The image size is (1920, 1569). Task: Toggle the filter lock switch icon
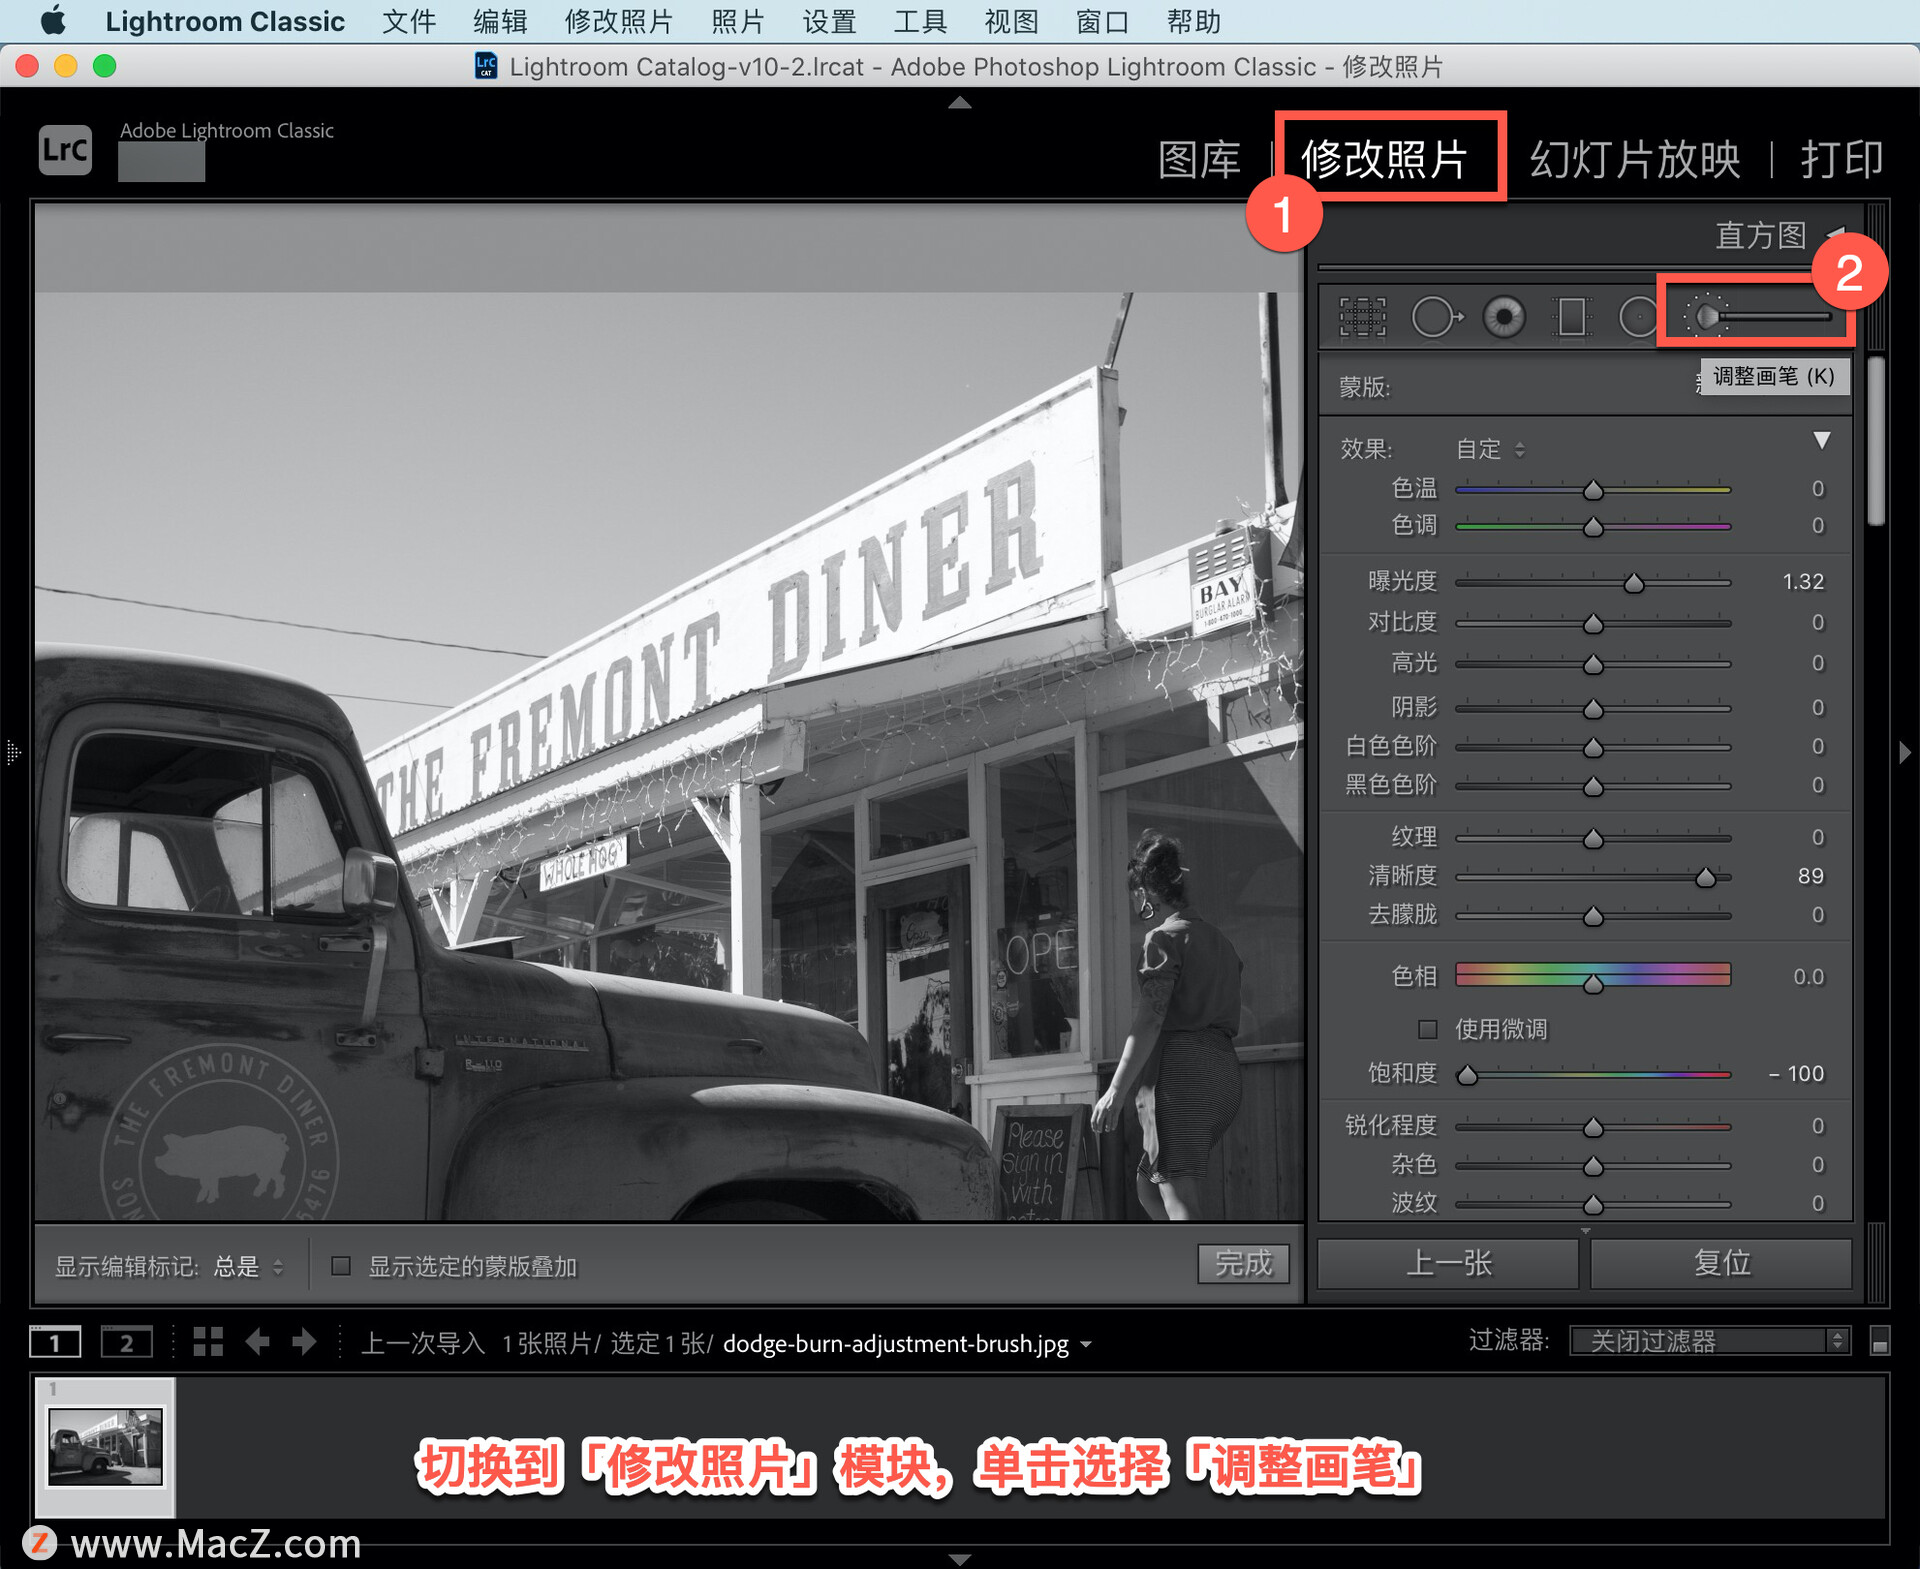tap(1879, 1341)
